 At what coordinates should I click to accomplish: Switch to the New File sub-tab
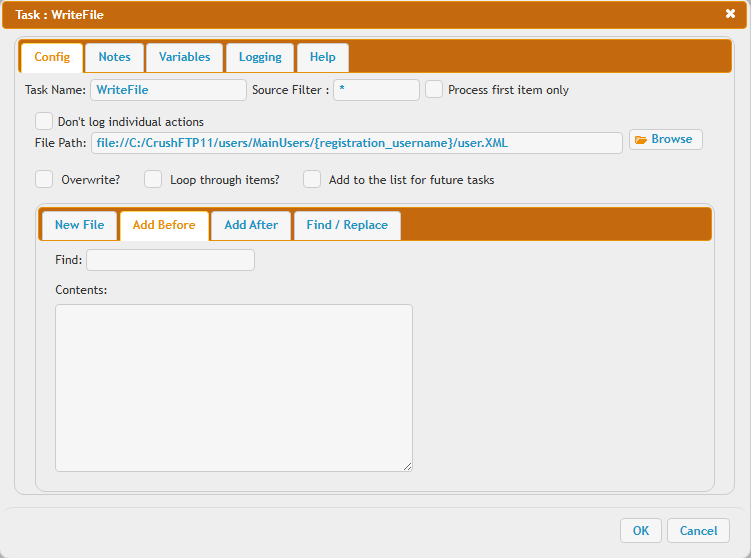pyautogui.click(x=79, y=225)
